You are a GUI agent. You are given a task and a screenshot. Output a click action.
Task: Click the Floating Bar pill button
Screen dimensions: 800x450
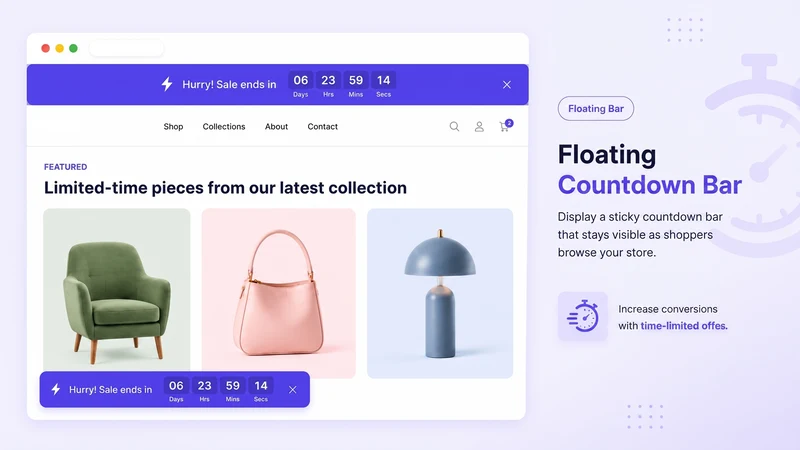click(x=596, y=109)
